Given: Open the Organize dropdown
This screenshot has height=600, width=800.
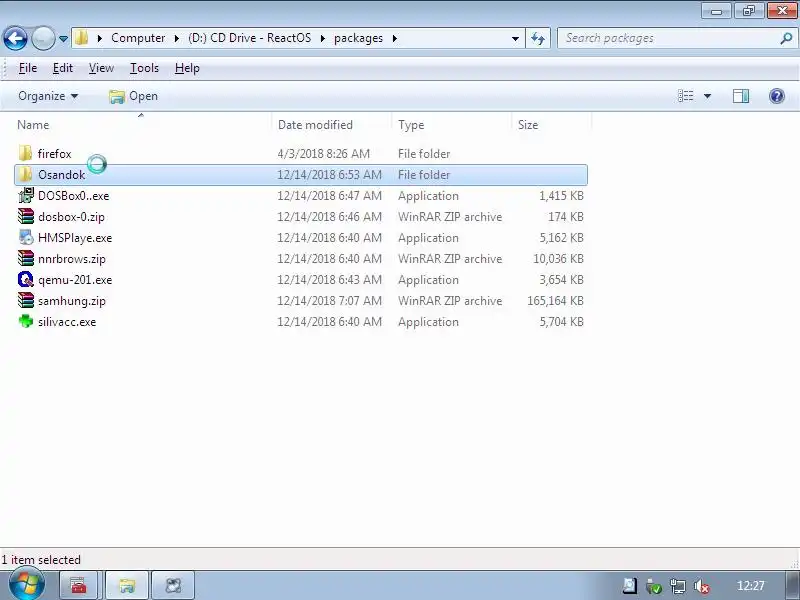Looking at the screenshot, I should 48,96.
